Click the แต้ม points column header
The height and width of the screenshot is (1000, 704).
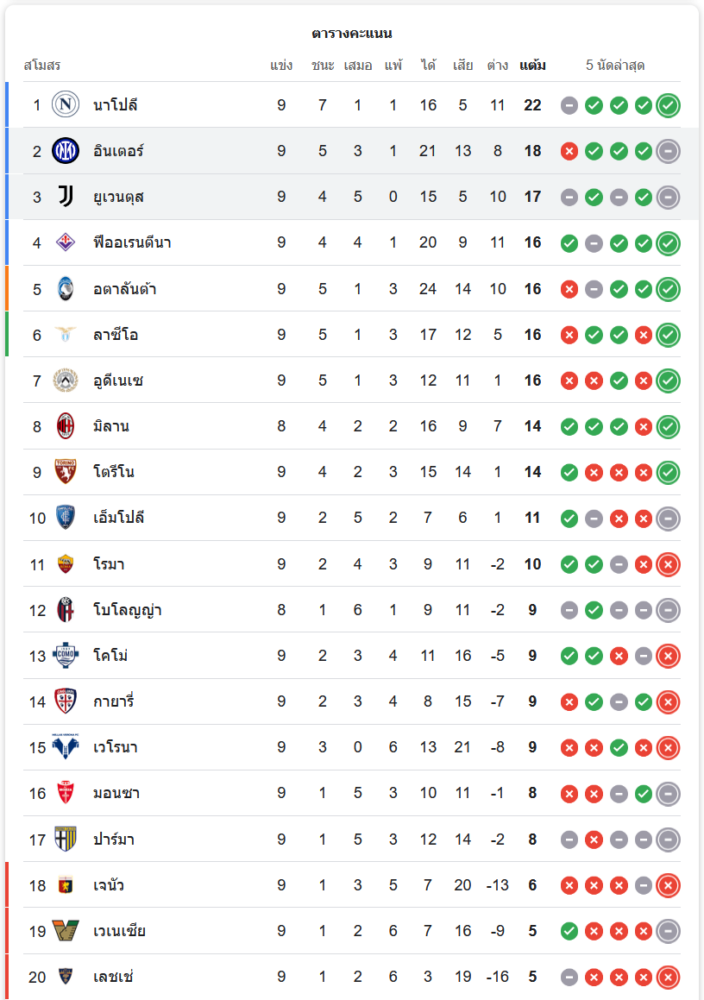pos(532,66)
